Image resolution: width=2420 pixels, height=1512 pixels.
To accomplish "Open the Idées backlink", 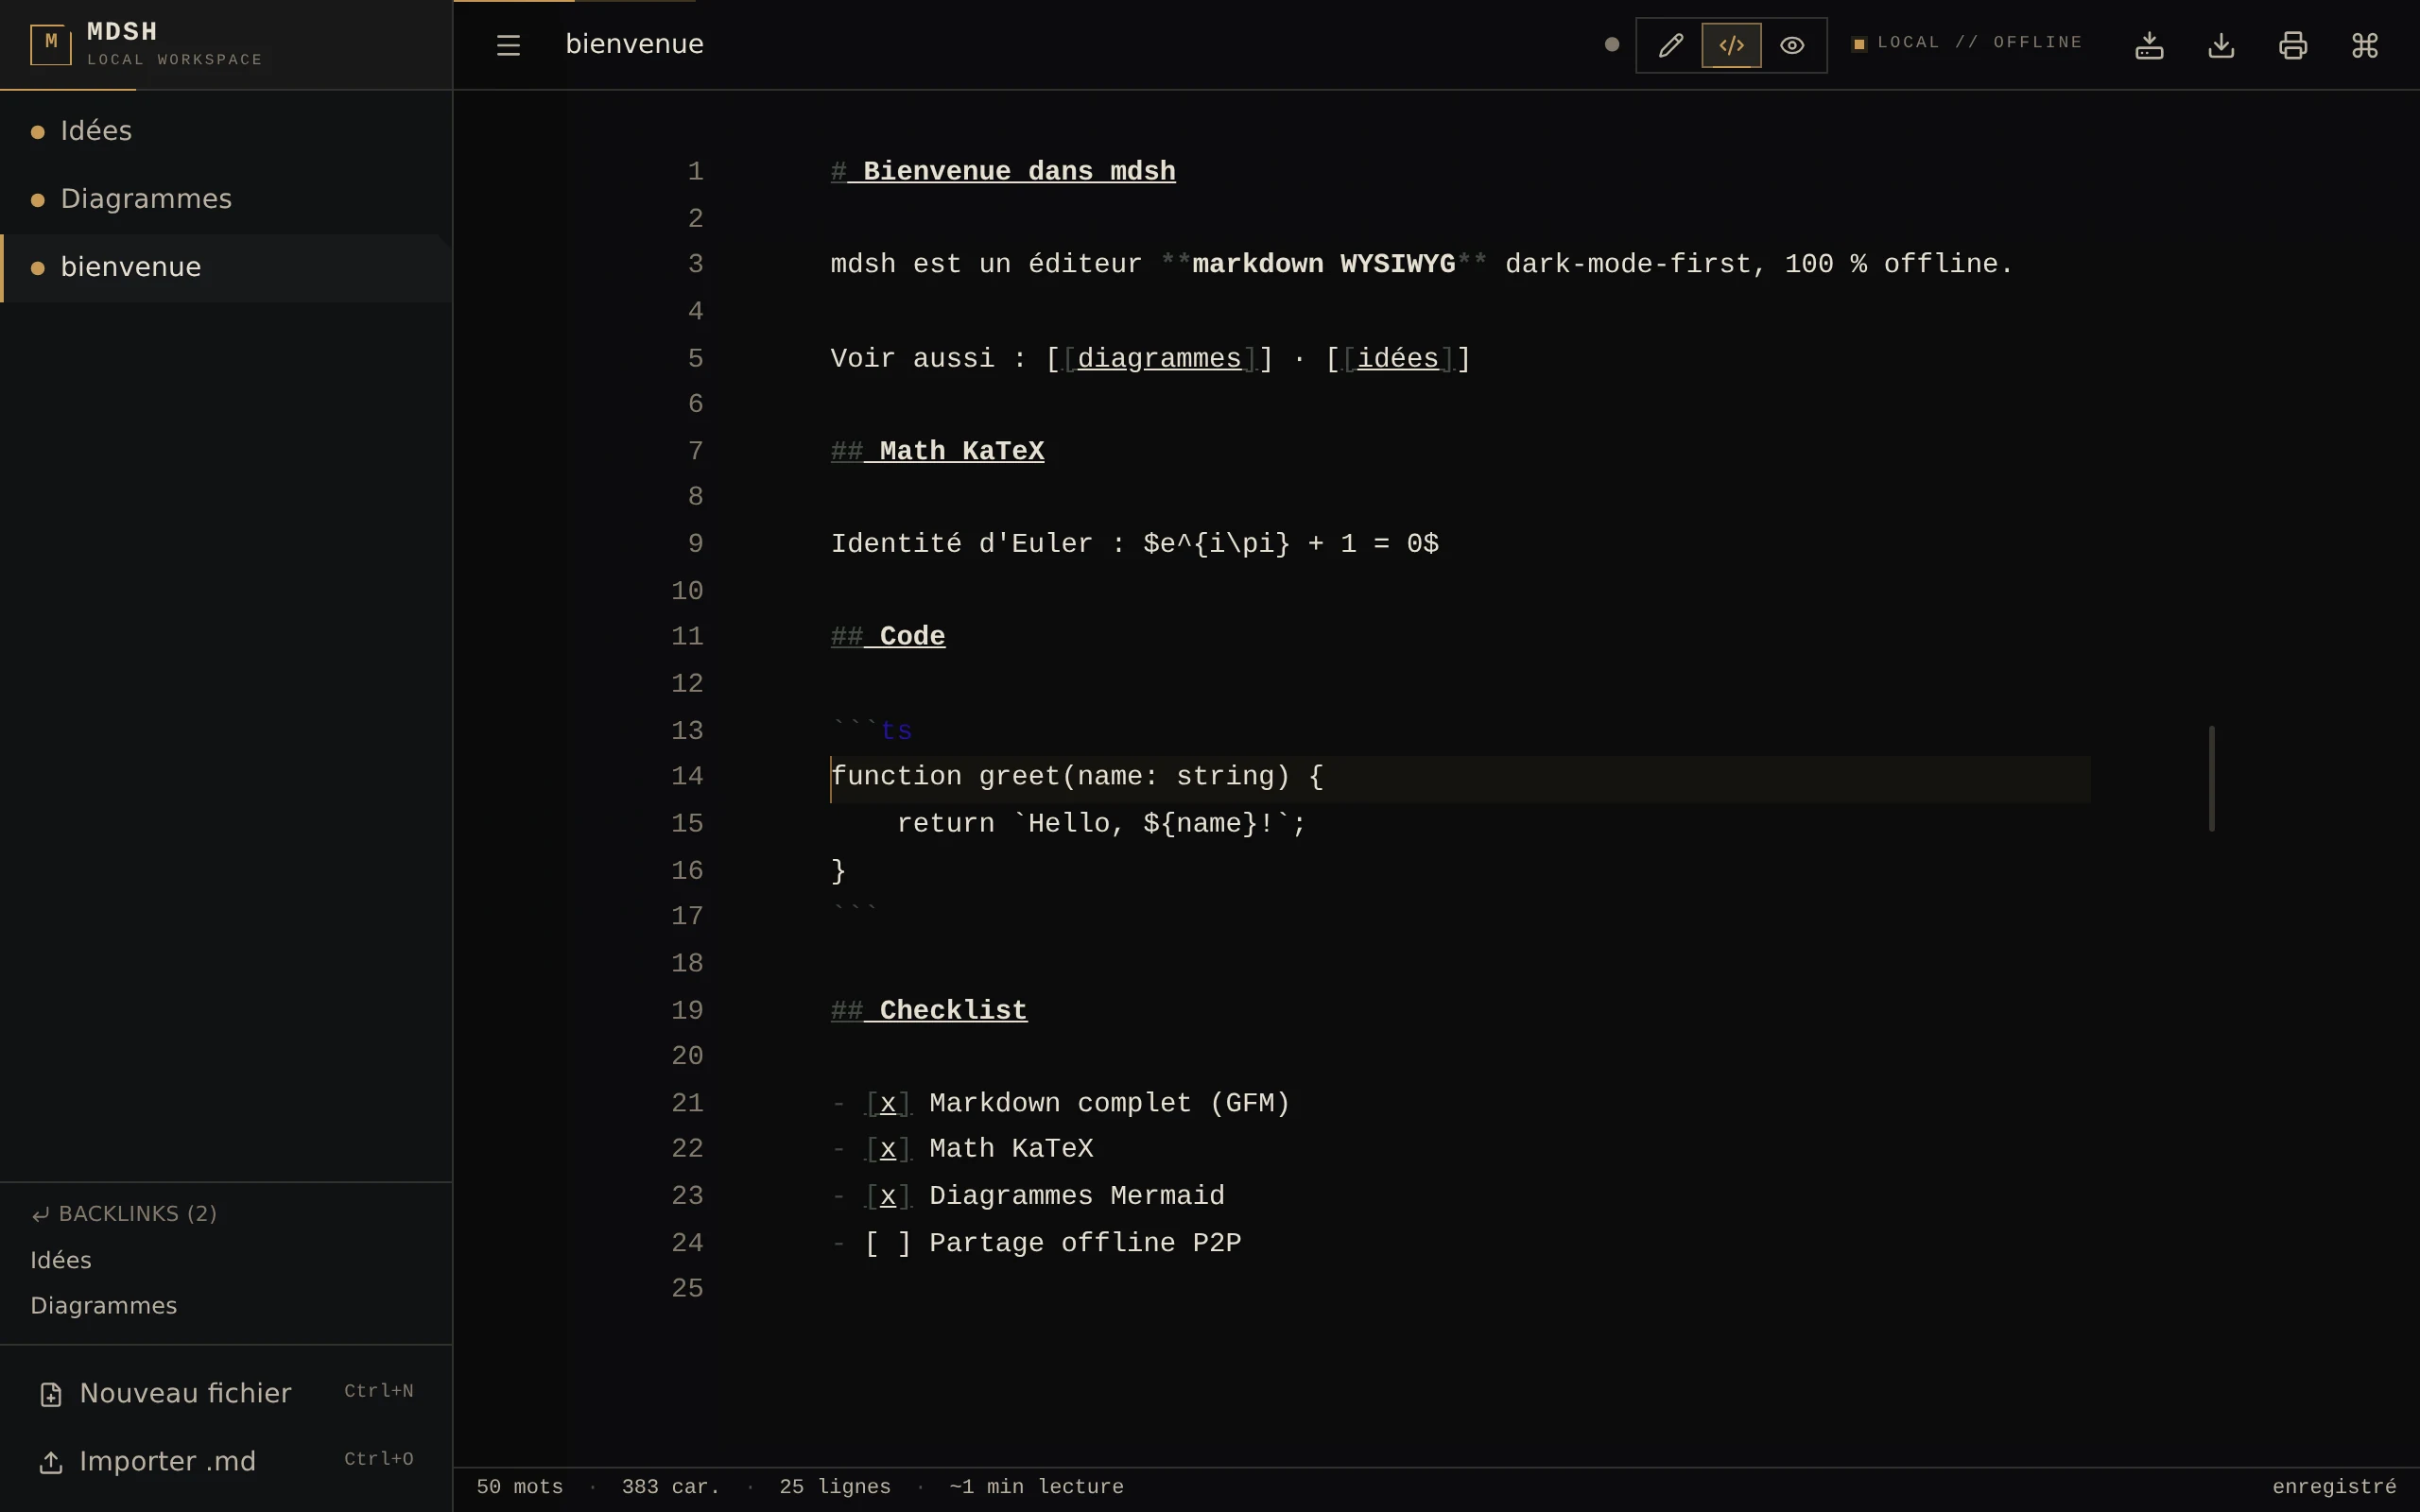I will 61,1260.
